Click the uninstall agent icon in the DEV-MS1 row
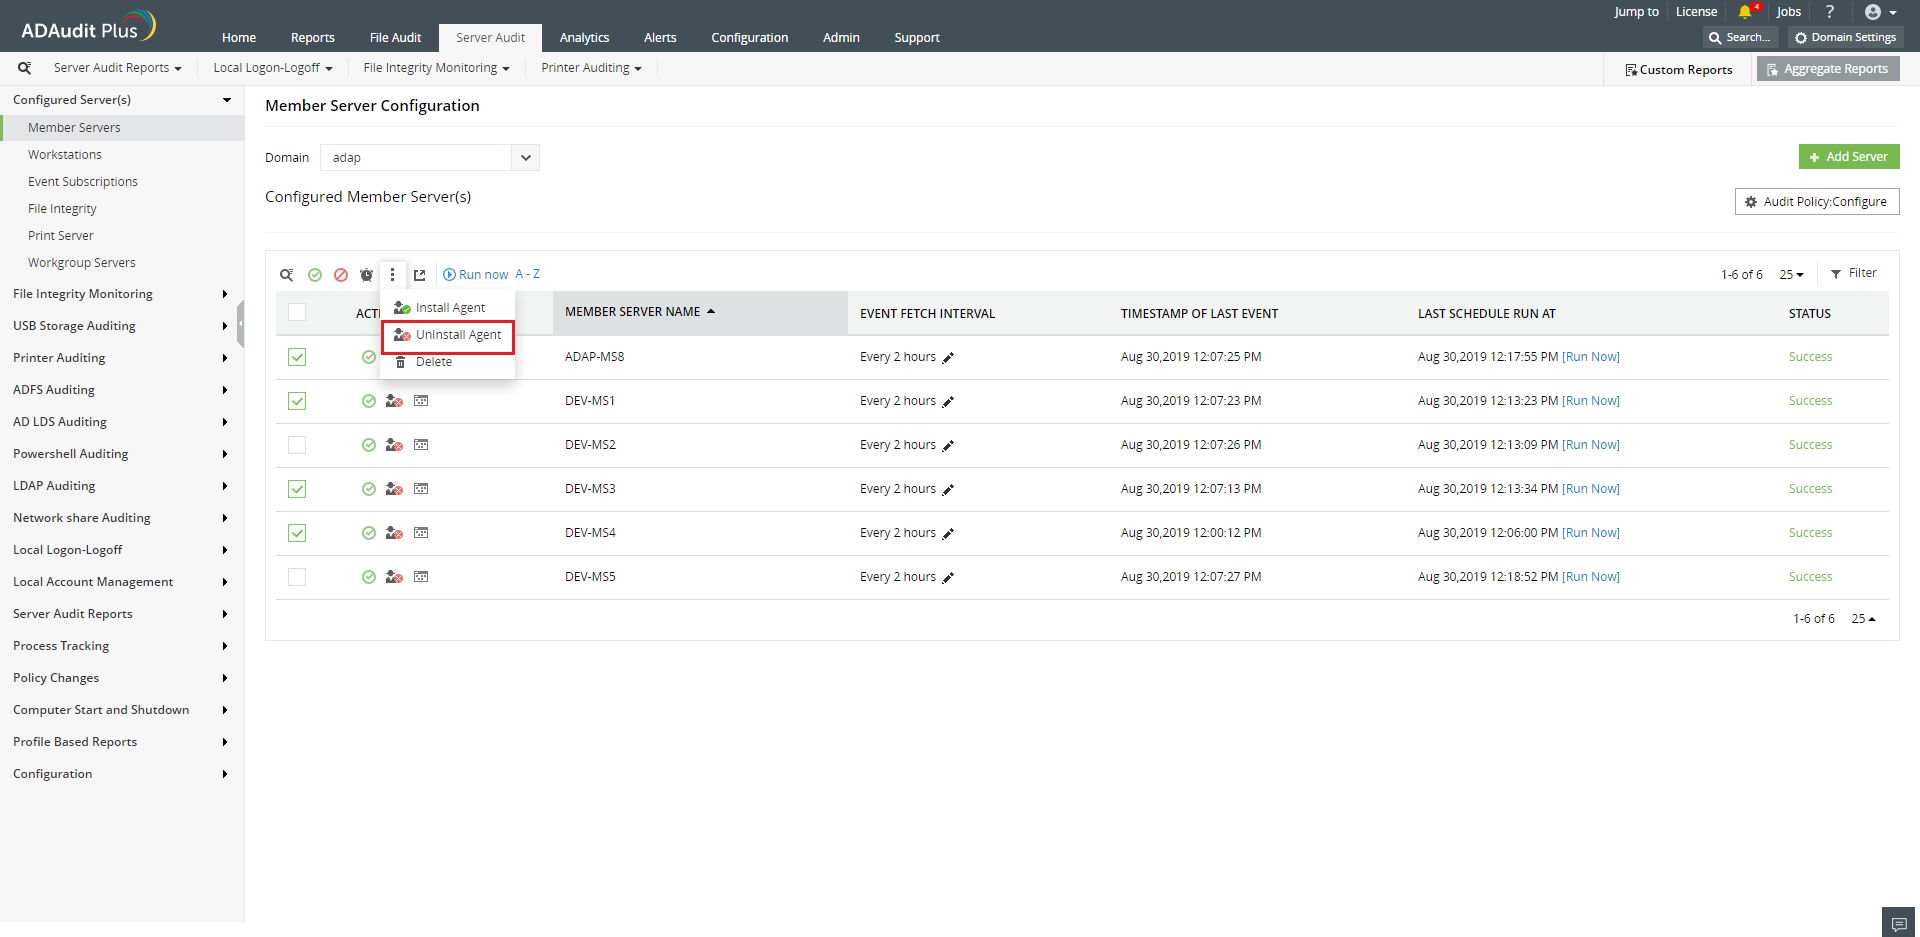Screen dimensions: 1920x937 coord(394,401)
